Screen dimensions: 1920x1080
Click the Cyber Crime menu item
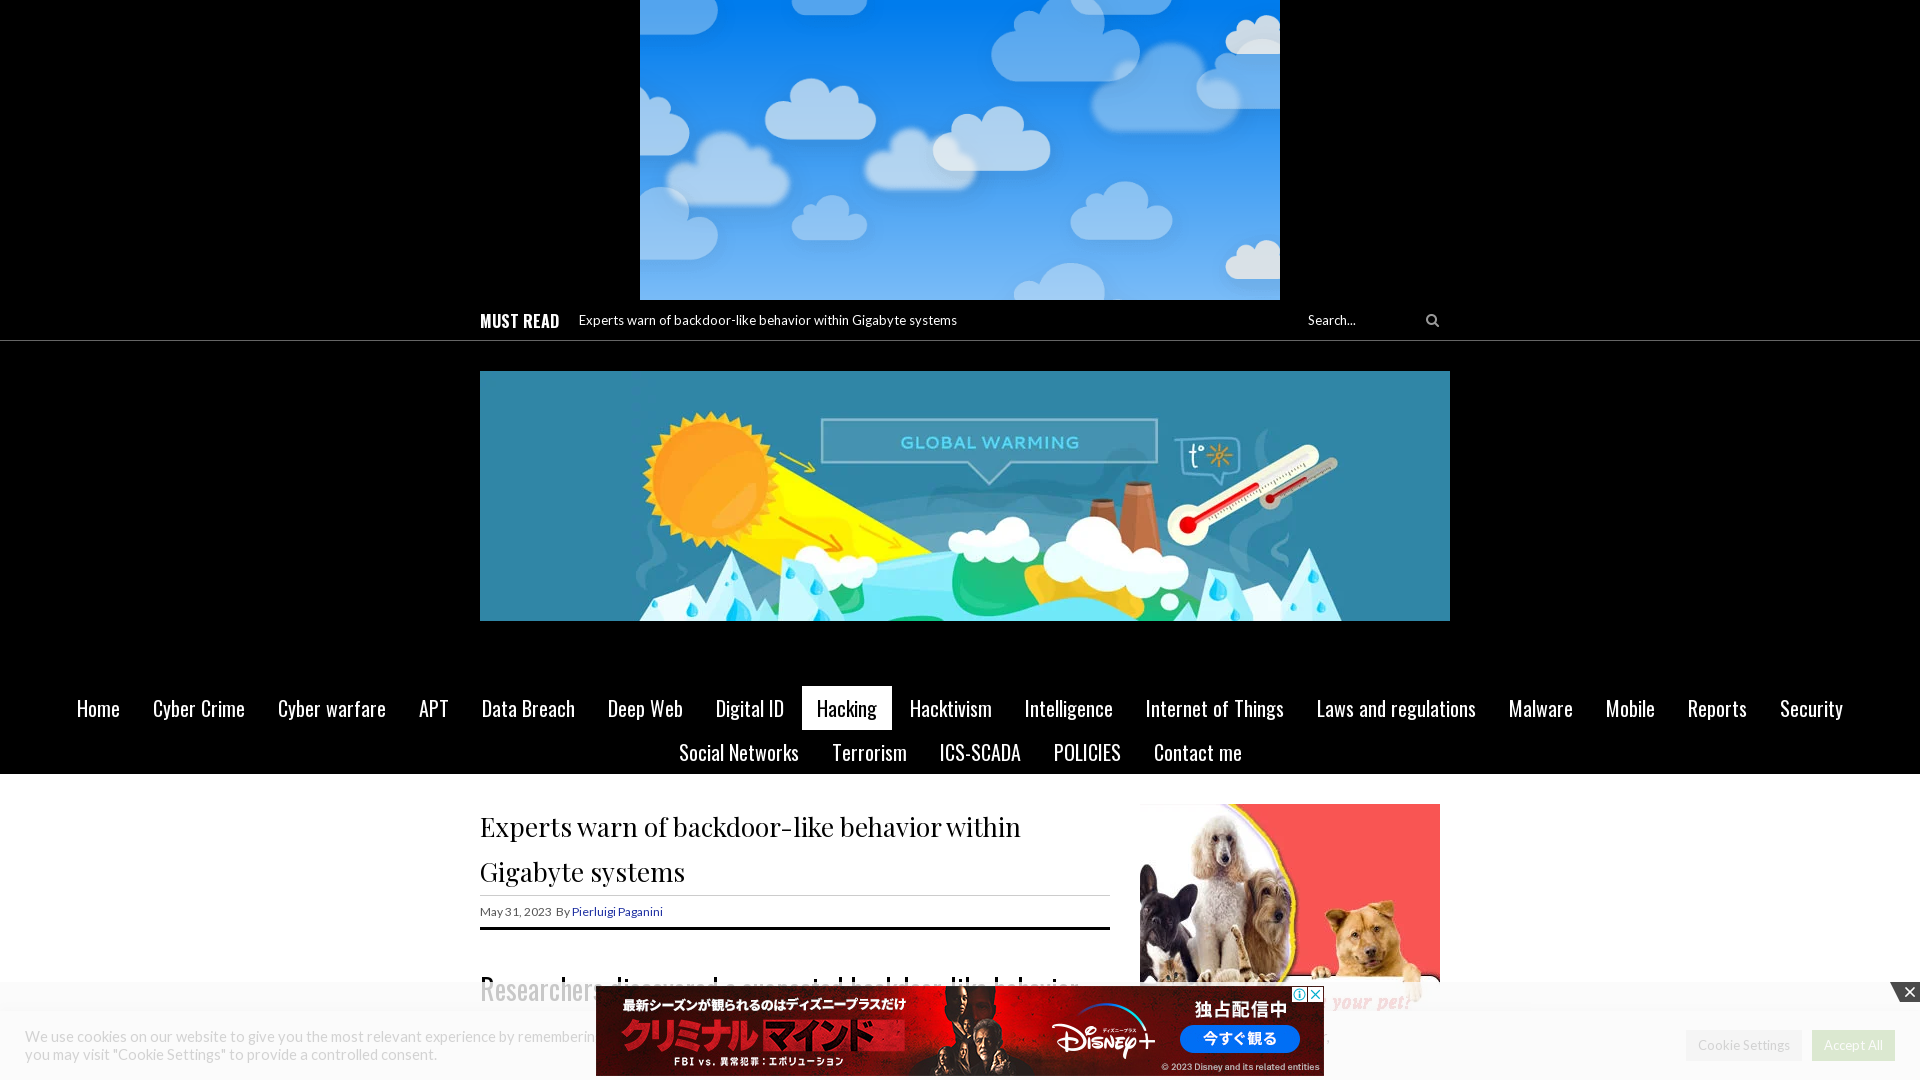(x=198, y=707)
